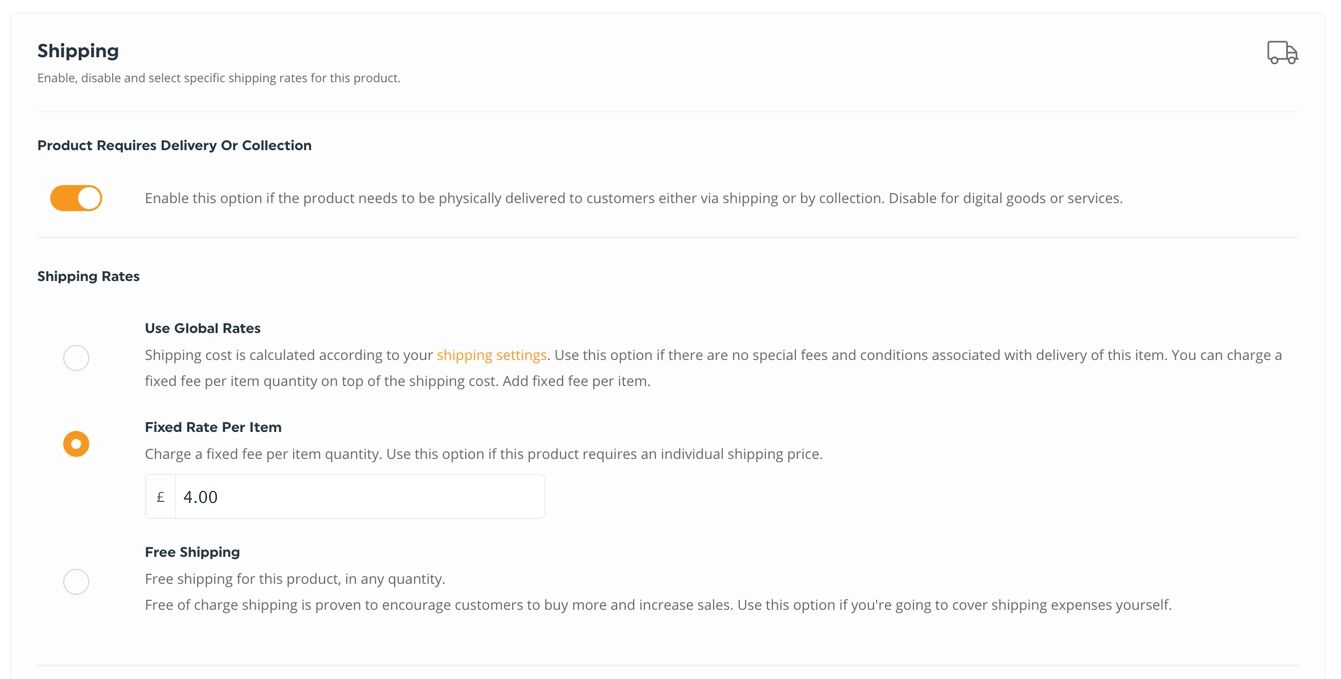The image size is (1341, 679).
Task: Open the shipping settings link
Action: point(491,355)
